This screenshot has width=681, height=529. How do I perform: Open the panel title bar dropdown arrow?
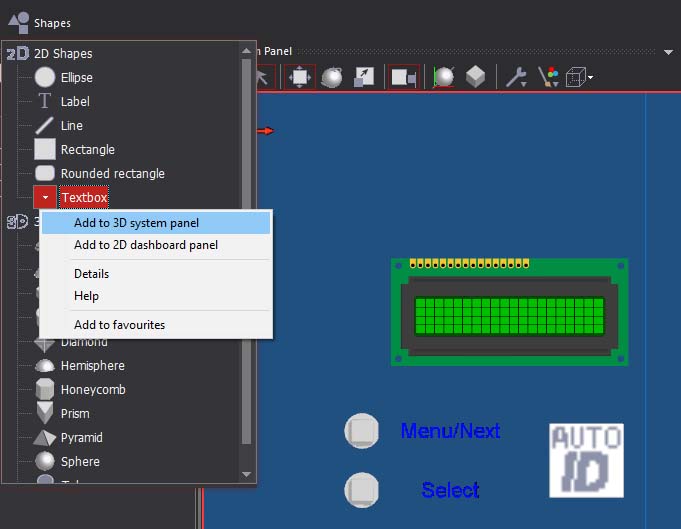(x=668, y=52)
